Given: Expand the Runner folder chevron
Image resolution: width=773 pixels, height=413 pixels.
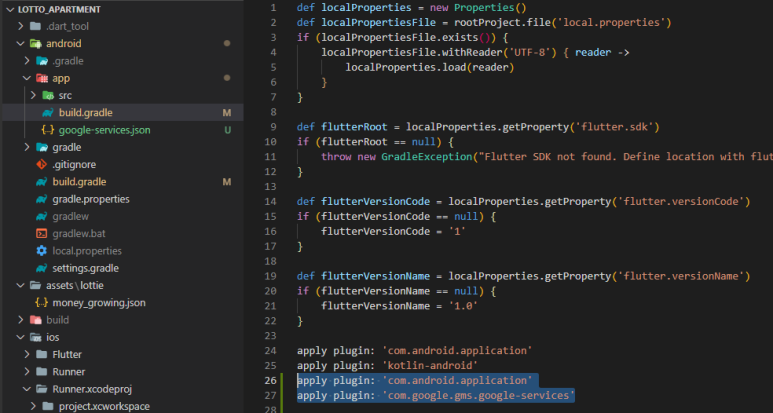Looking at the screenshot, I should coord(27,372).
